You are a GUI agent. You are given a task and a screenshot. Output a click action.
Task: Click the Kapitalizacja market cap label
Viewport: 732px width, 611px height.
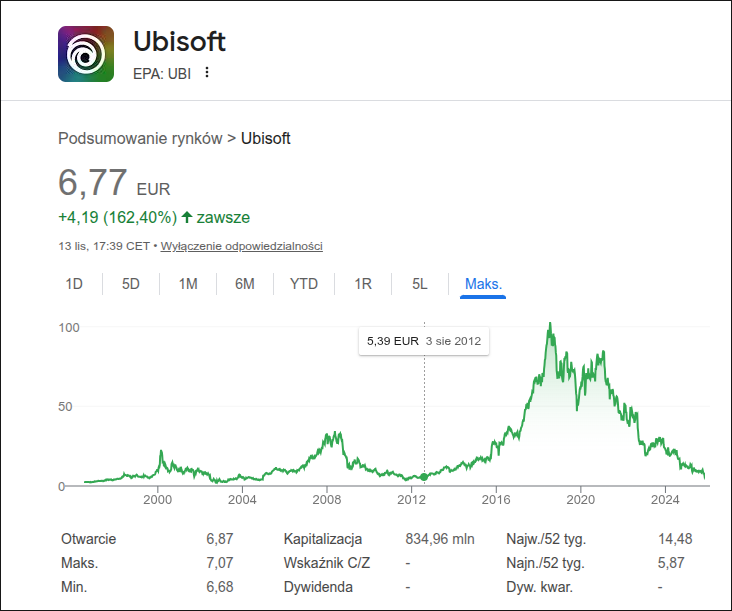(322, 539)
